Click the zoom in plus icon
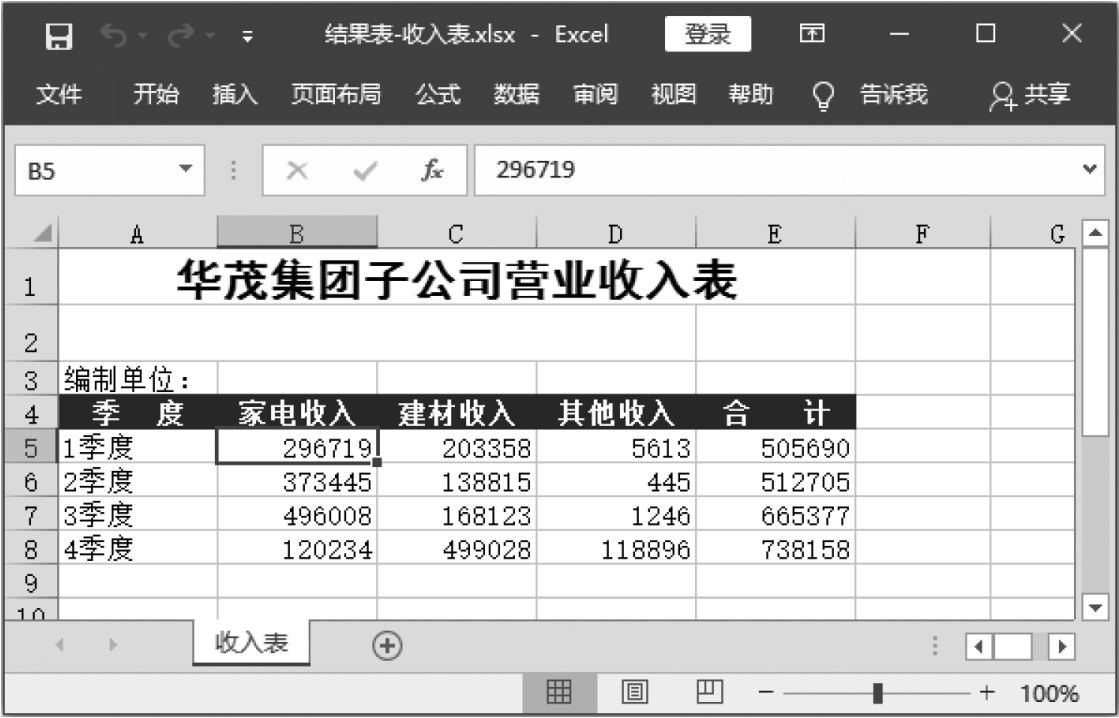 coord(987,693)
